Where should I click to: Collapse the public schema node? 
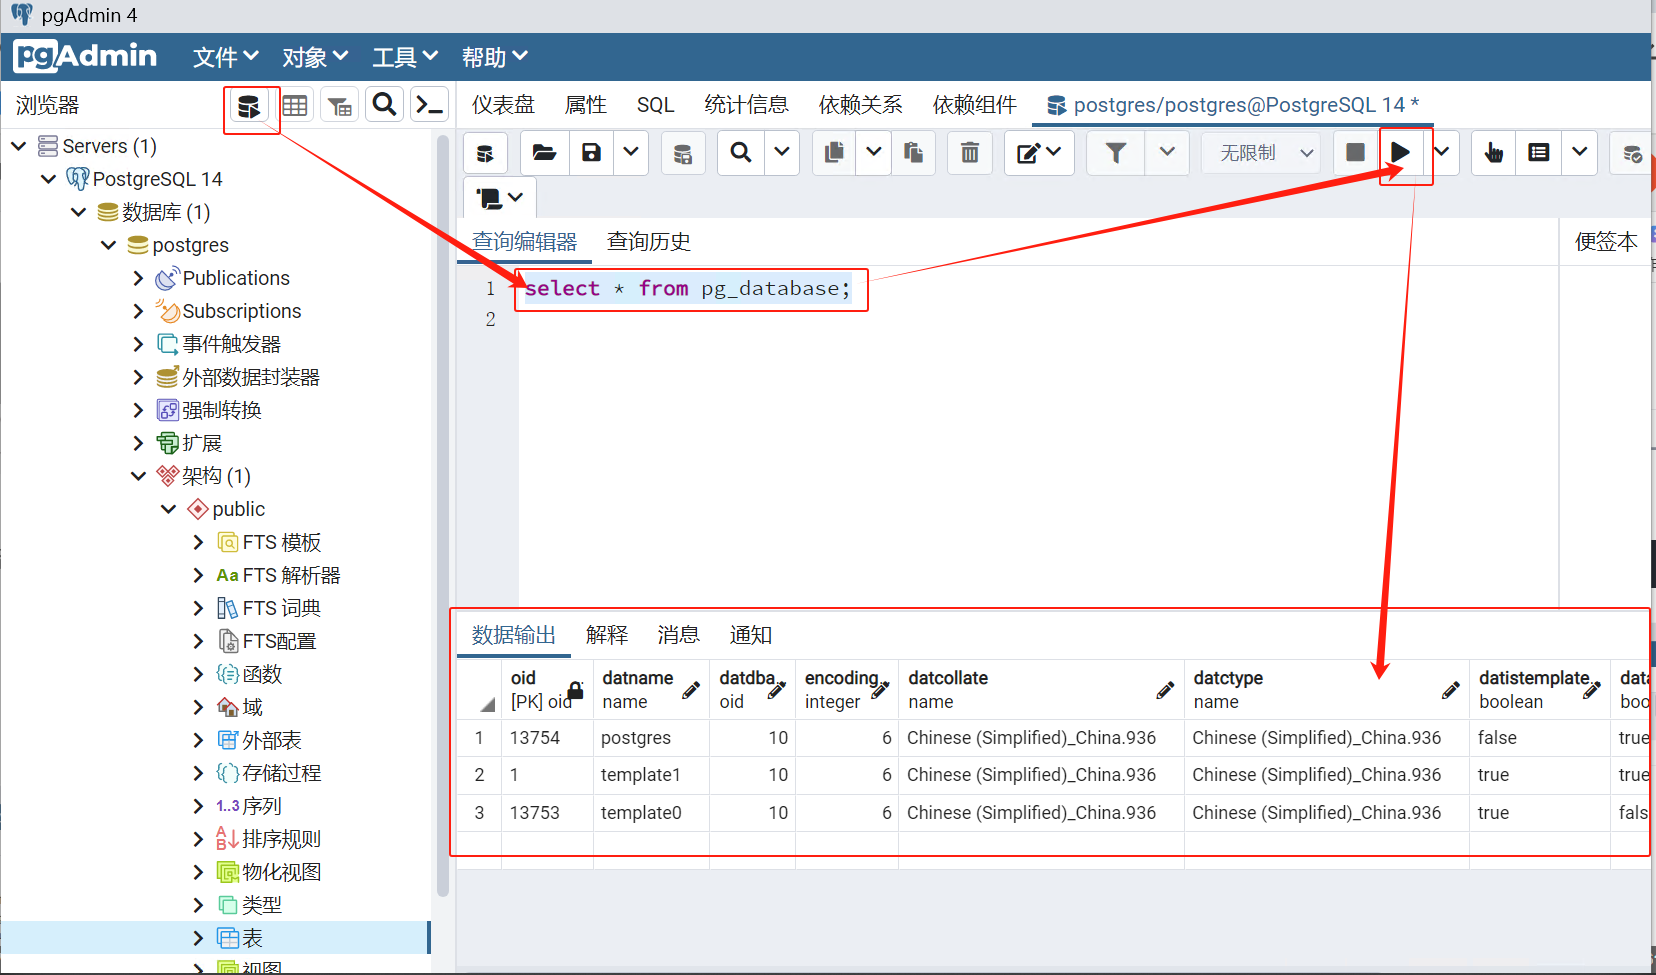(x=168, y=509)
